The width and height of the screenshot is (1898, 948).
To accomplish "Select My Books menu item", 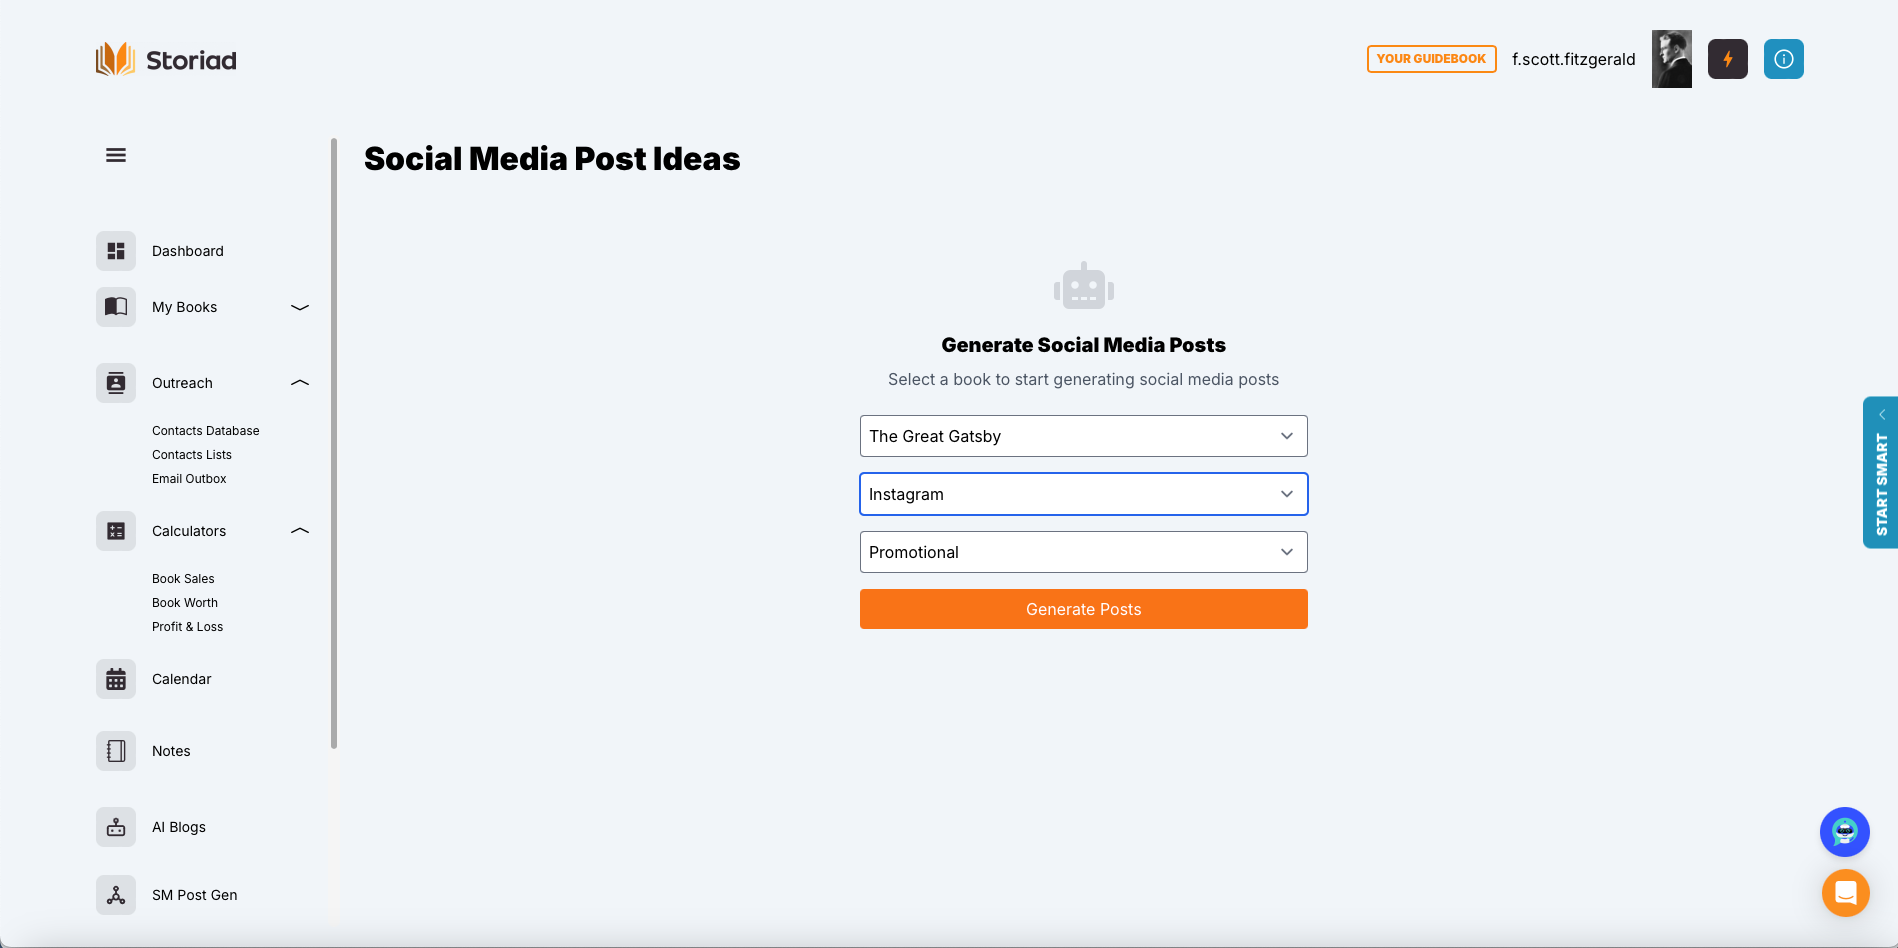I will pyautogui.click(x=185, y=307).
